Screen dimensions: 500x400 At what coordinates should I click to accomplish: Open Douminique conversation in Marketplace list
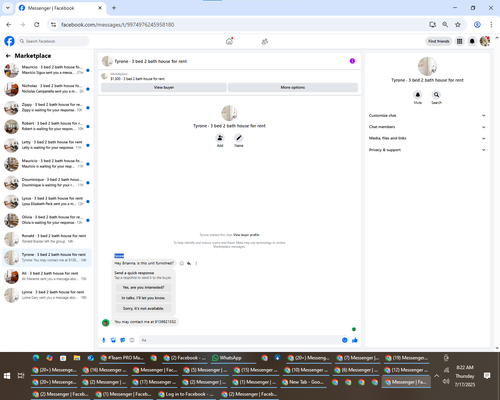pos(47,182)
